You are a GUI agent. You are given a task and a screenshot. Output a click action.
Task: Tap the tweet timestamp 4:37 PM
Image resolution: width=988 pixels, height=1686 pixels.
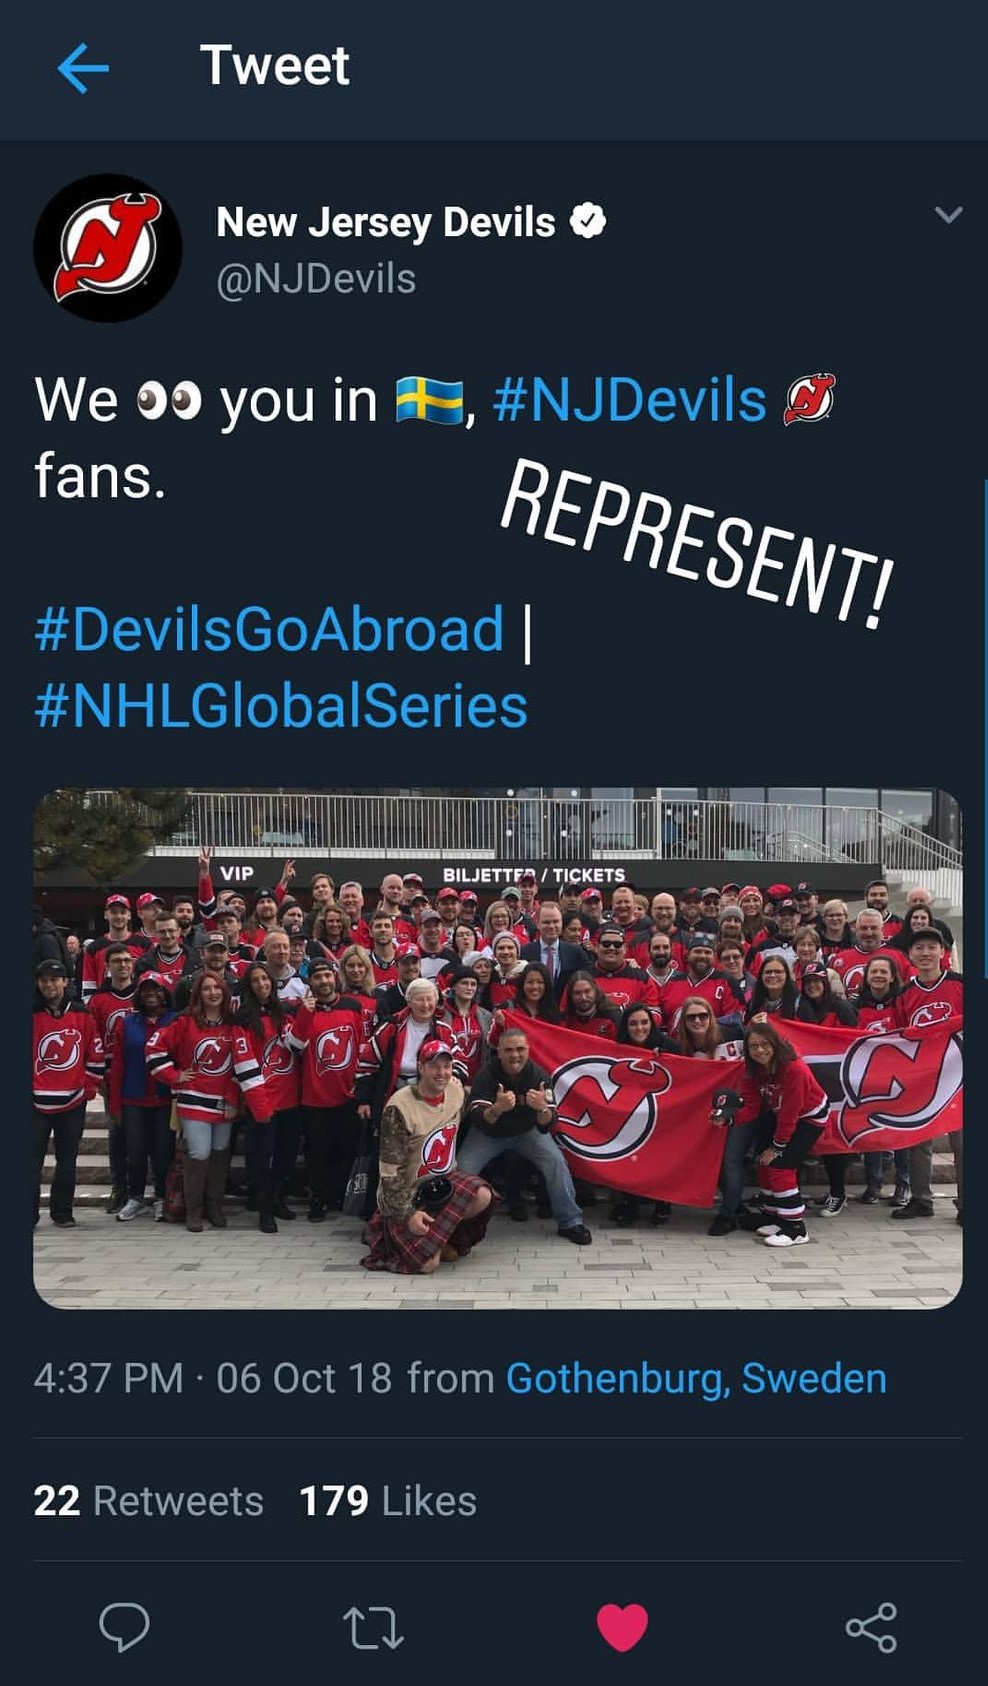click(108, 1378)
